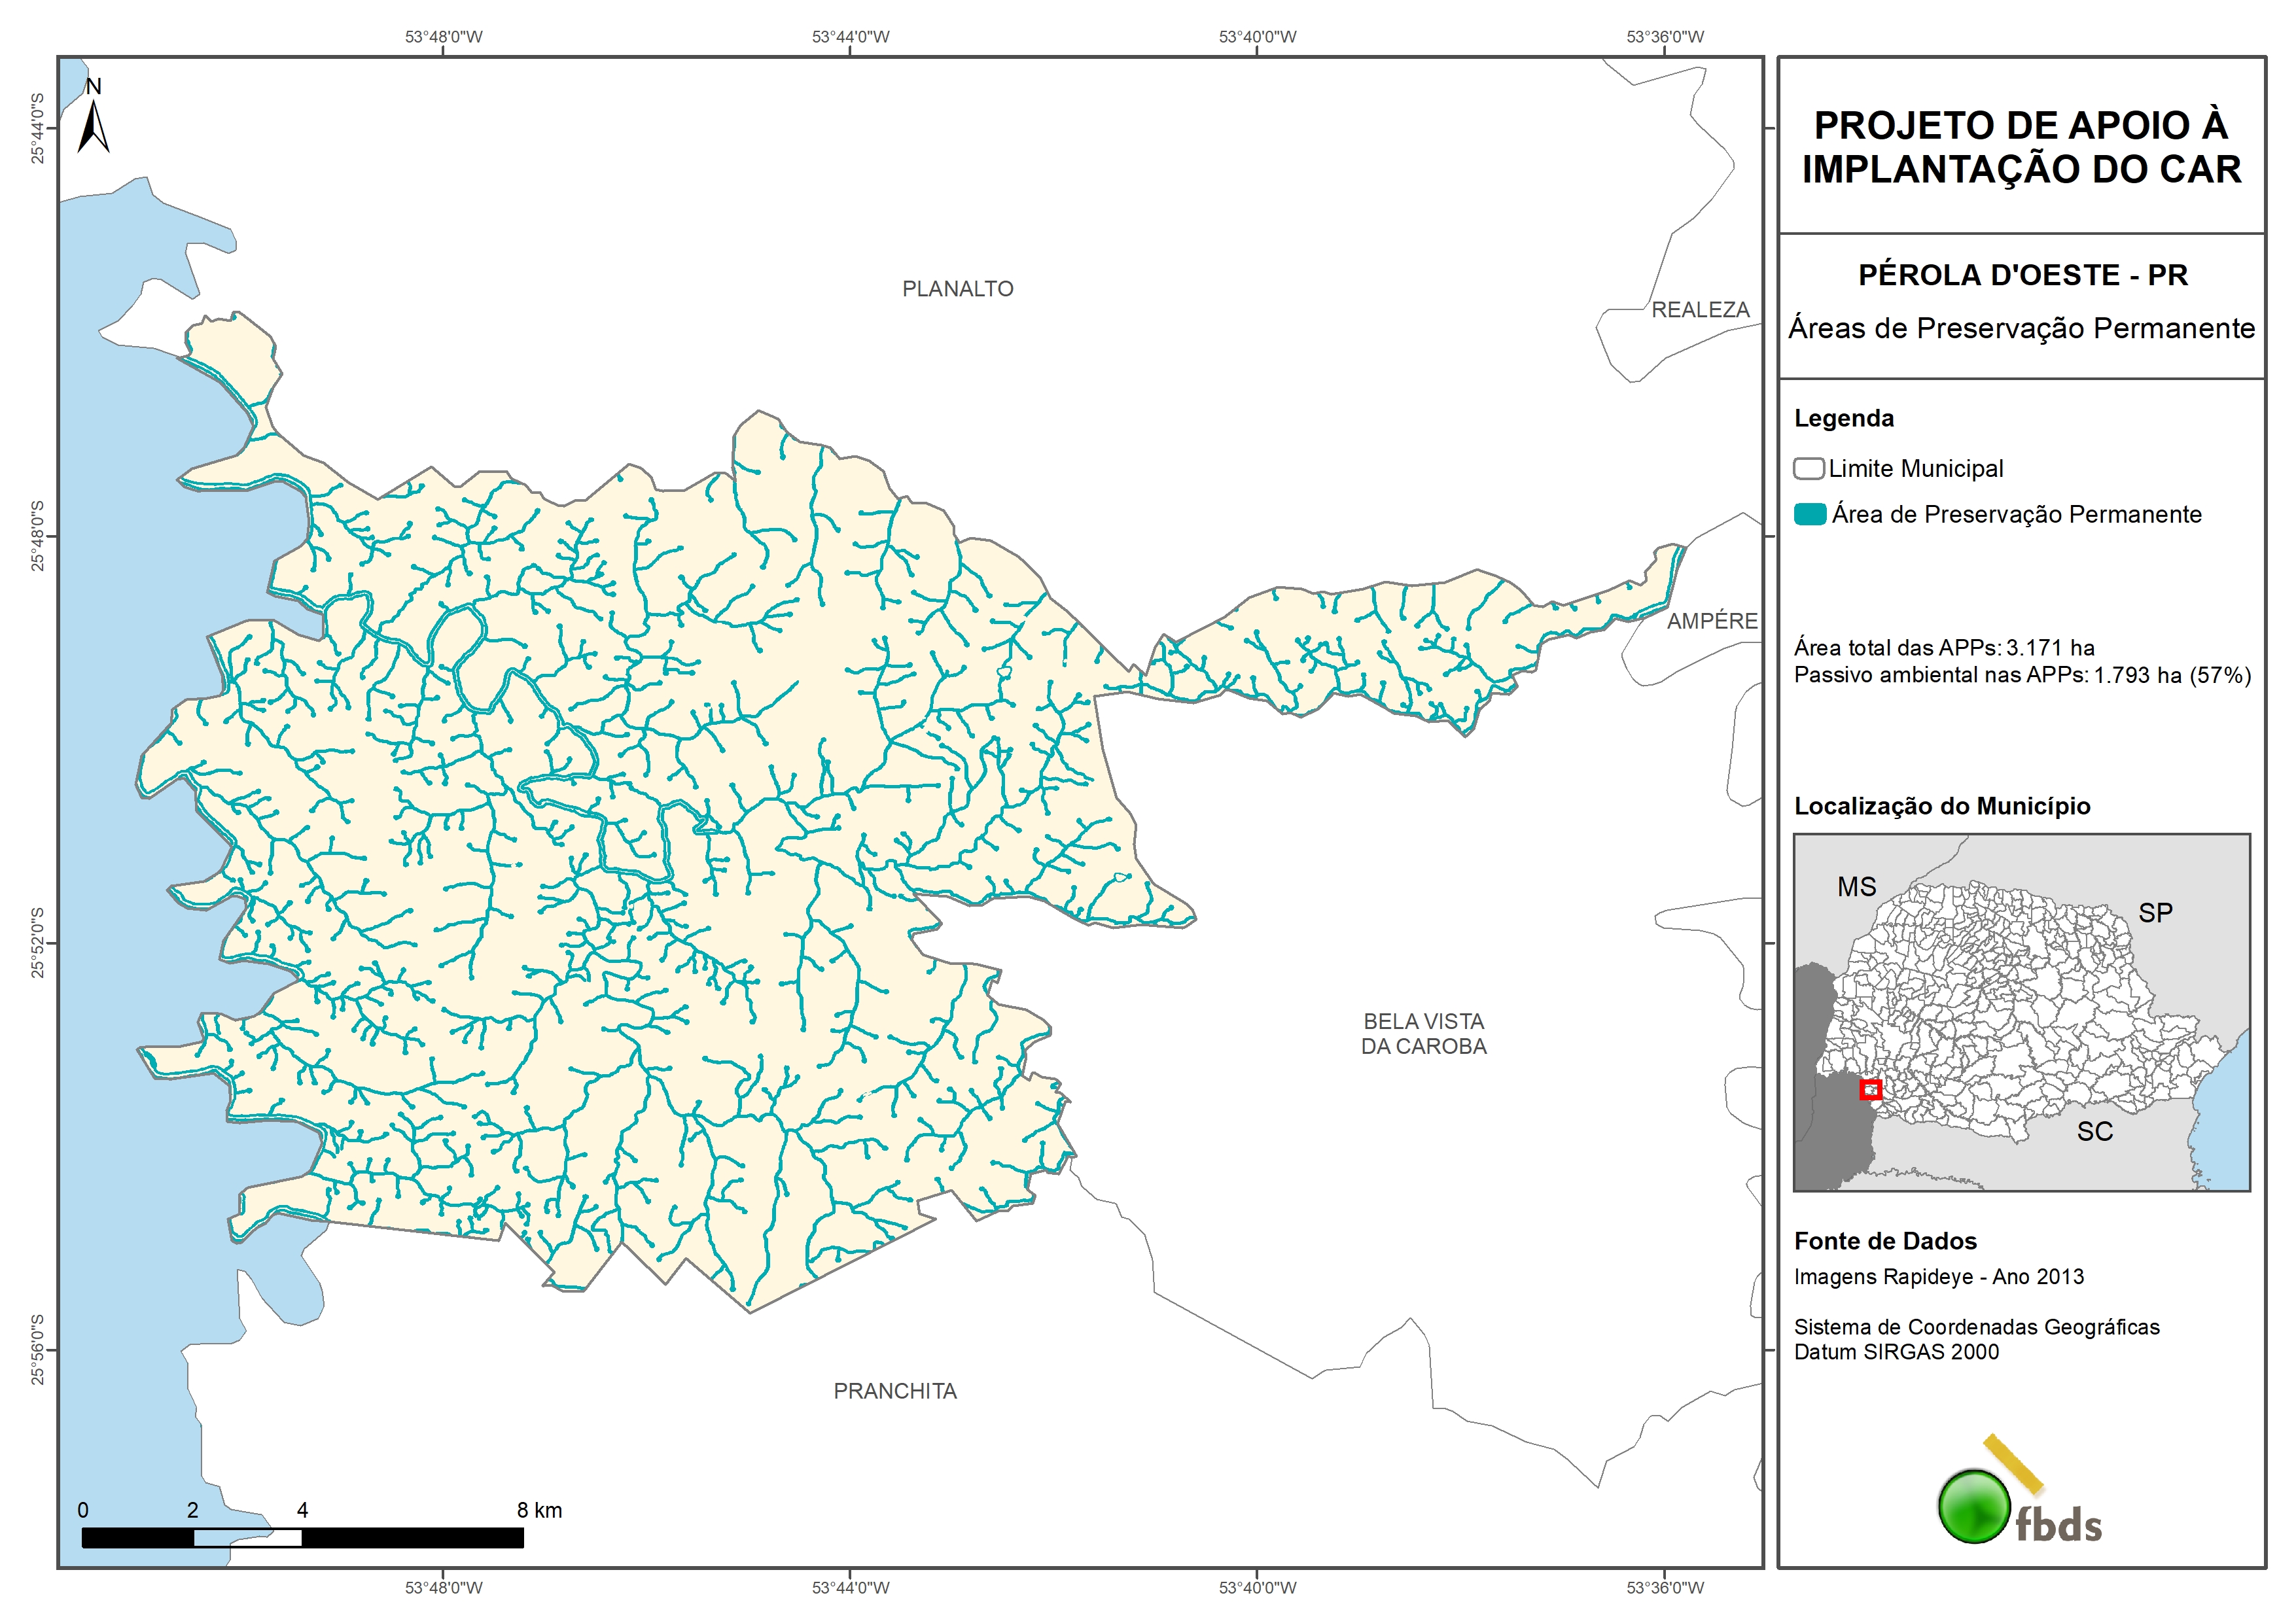The height and width of the screenshot is (1623, 2296).
Task: Click the green fbds logo sphere
Action: pos(1974,1506)
